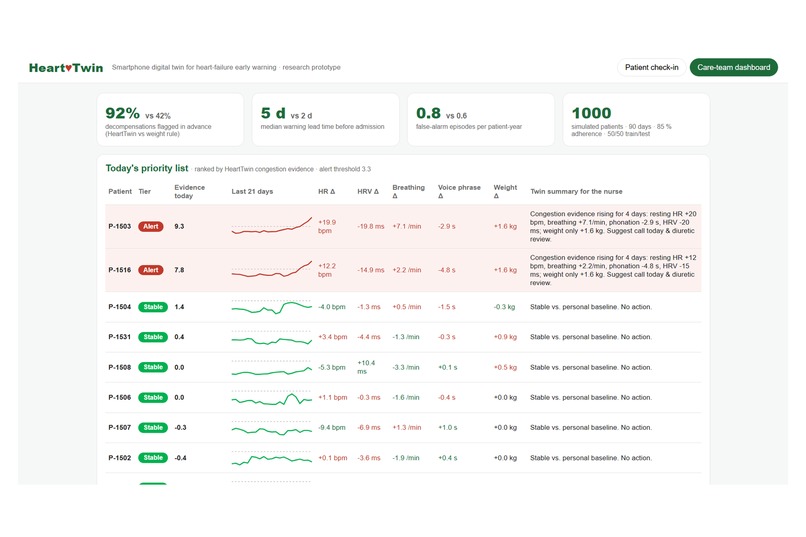Click evidence score 1.4
The image size is (806, 537).
[179, 307]
